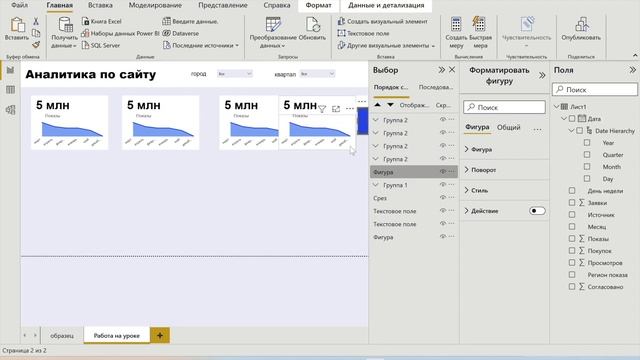Check the Покупок field checkbox
This screenshot has width=640, height=360.
572,251
